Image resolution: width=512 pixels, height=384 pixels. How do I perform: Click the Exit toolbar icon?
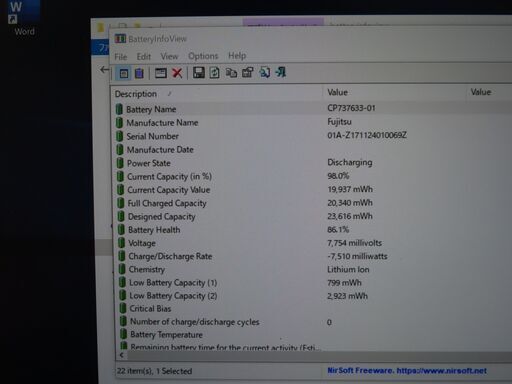coord(281,72)
